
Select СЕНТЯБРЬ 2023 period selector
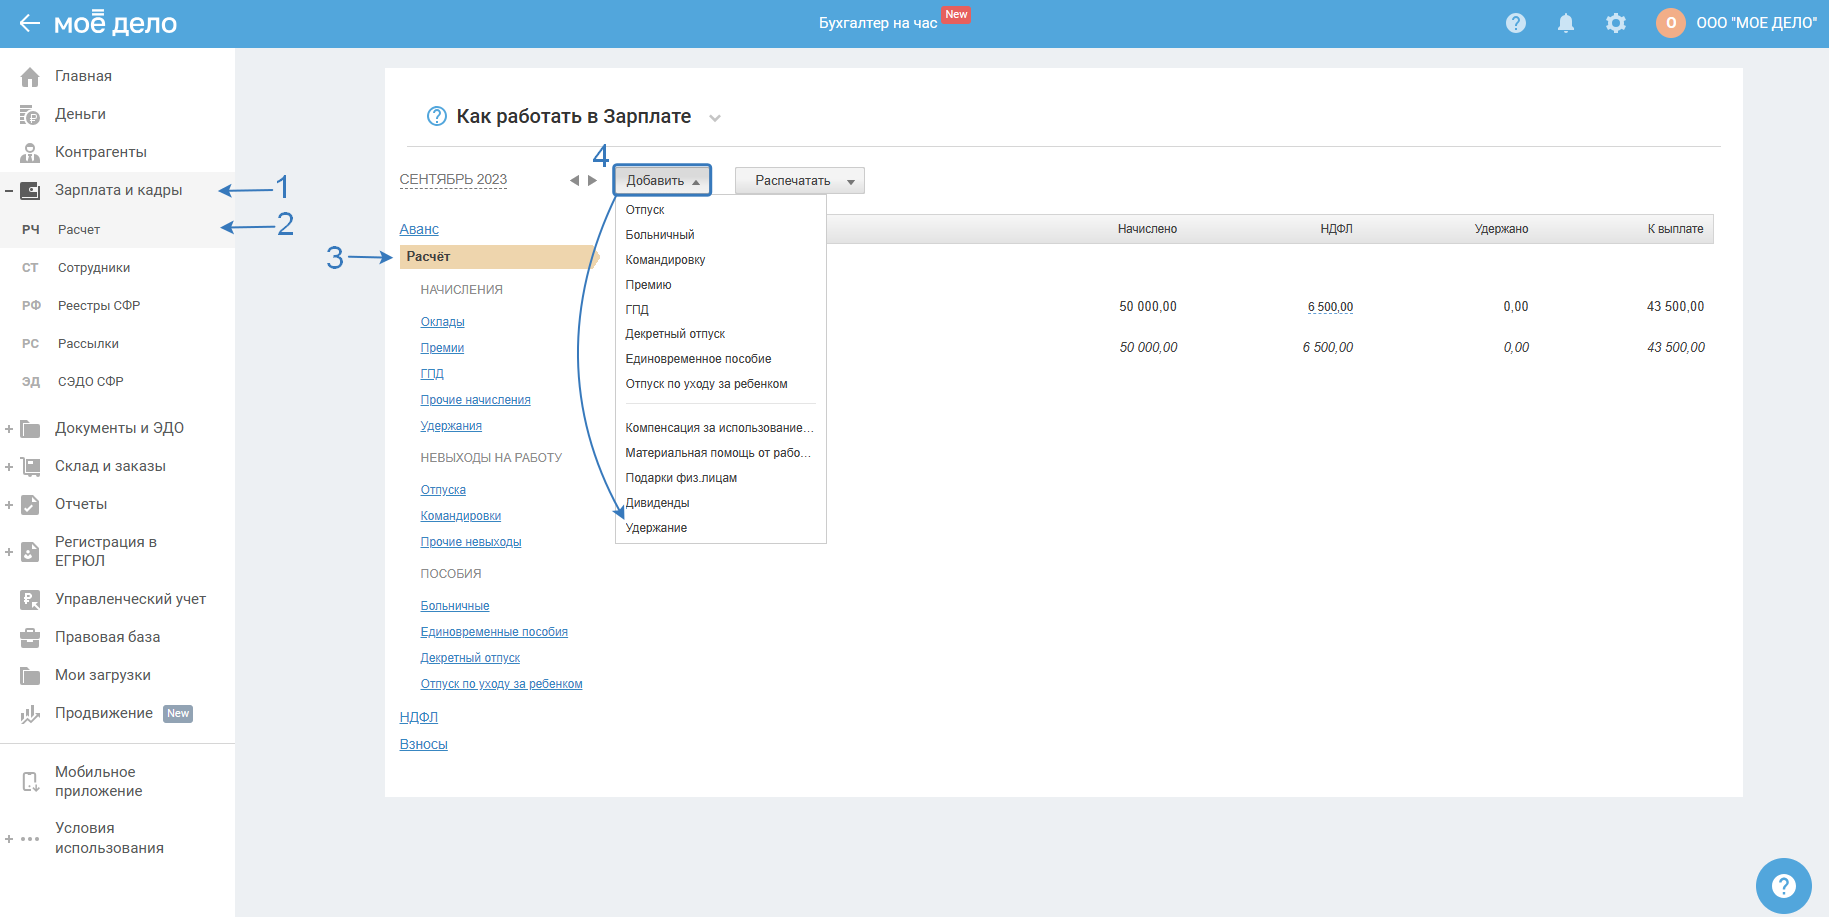coord(453,180)
